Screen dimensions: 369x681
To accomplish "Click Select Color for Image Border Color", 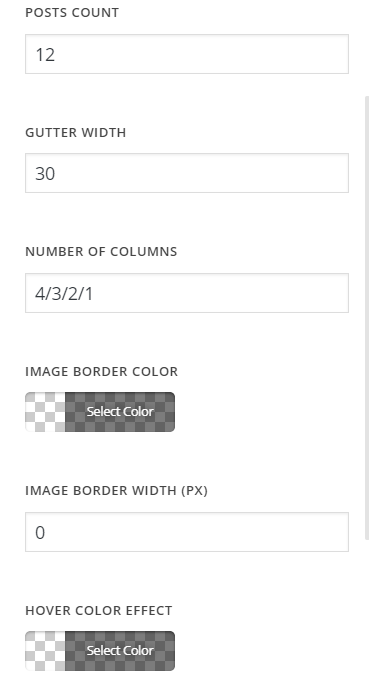I will [x=120, y=412].
